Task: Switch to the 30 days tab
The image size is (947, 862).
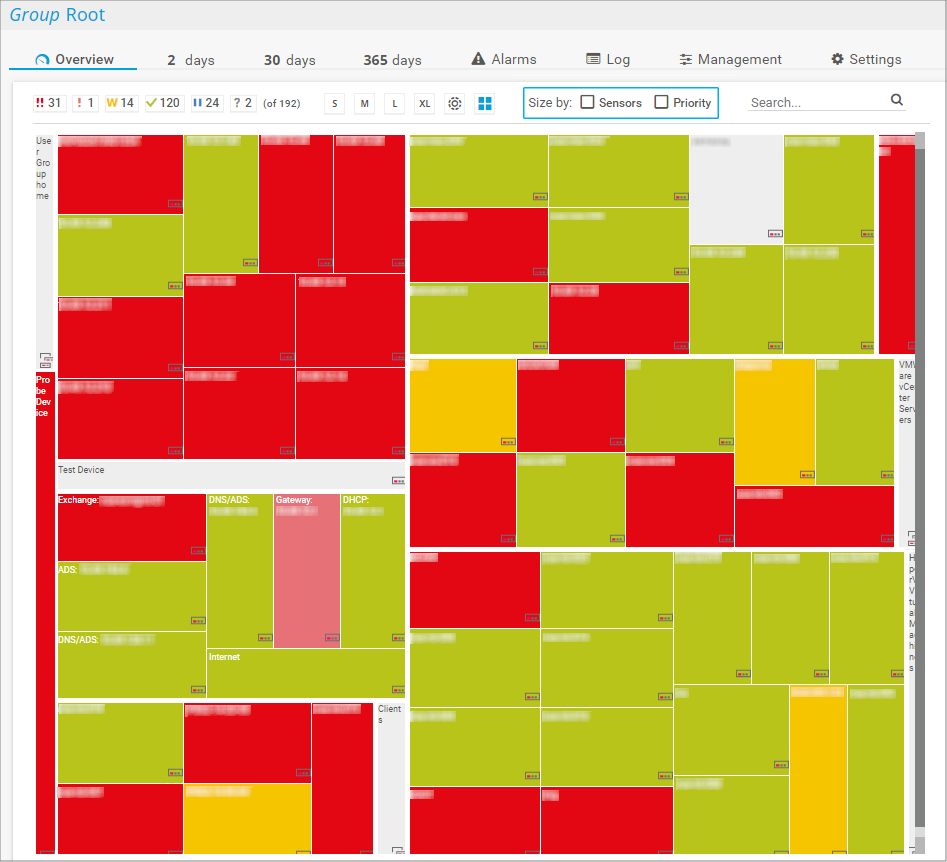Action: tap(289, 61)
